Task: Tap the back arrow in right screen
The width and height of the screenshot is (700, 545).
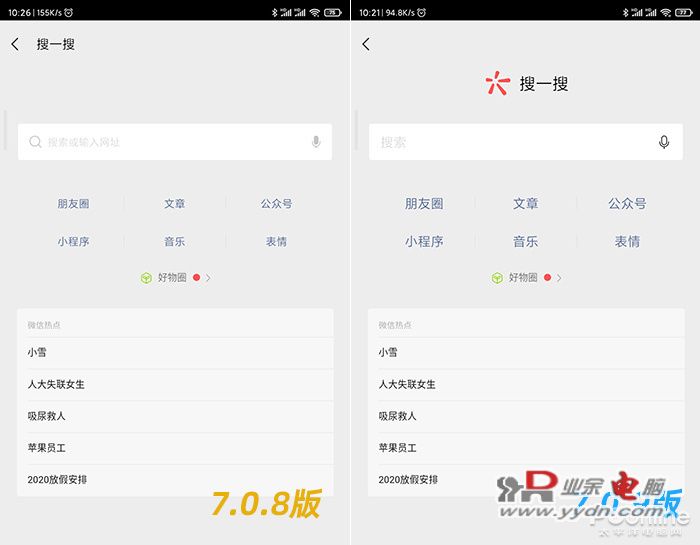Action: pos(366,44)
